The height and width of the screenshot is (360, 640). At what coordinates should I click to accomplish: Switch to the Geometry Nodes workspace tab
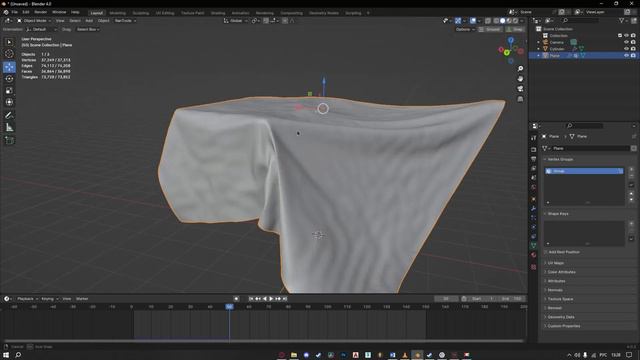(x=324, y=13)
